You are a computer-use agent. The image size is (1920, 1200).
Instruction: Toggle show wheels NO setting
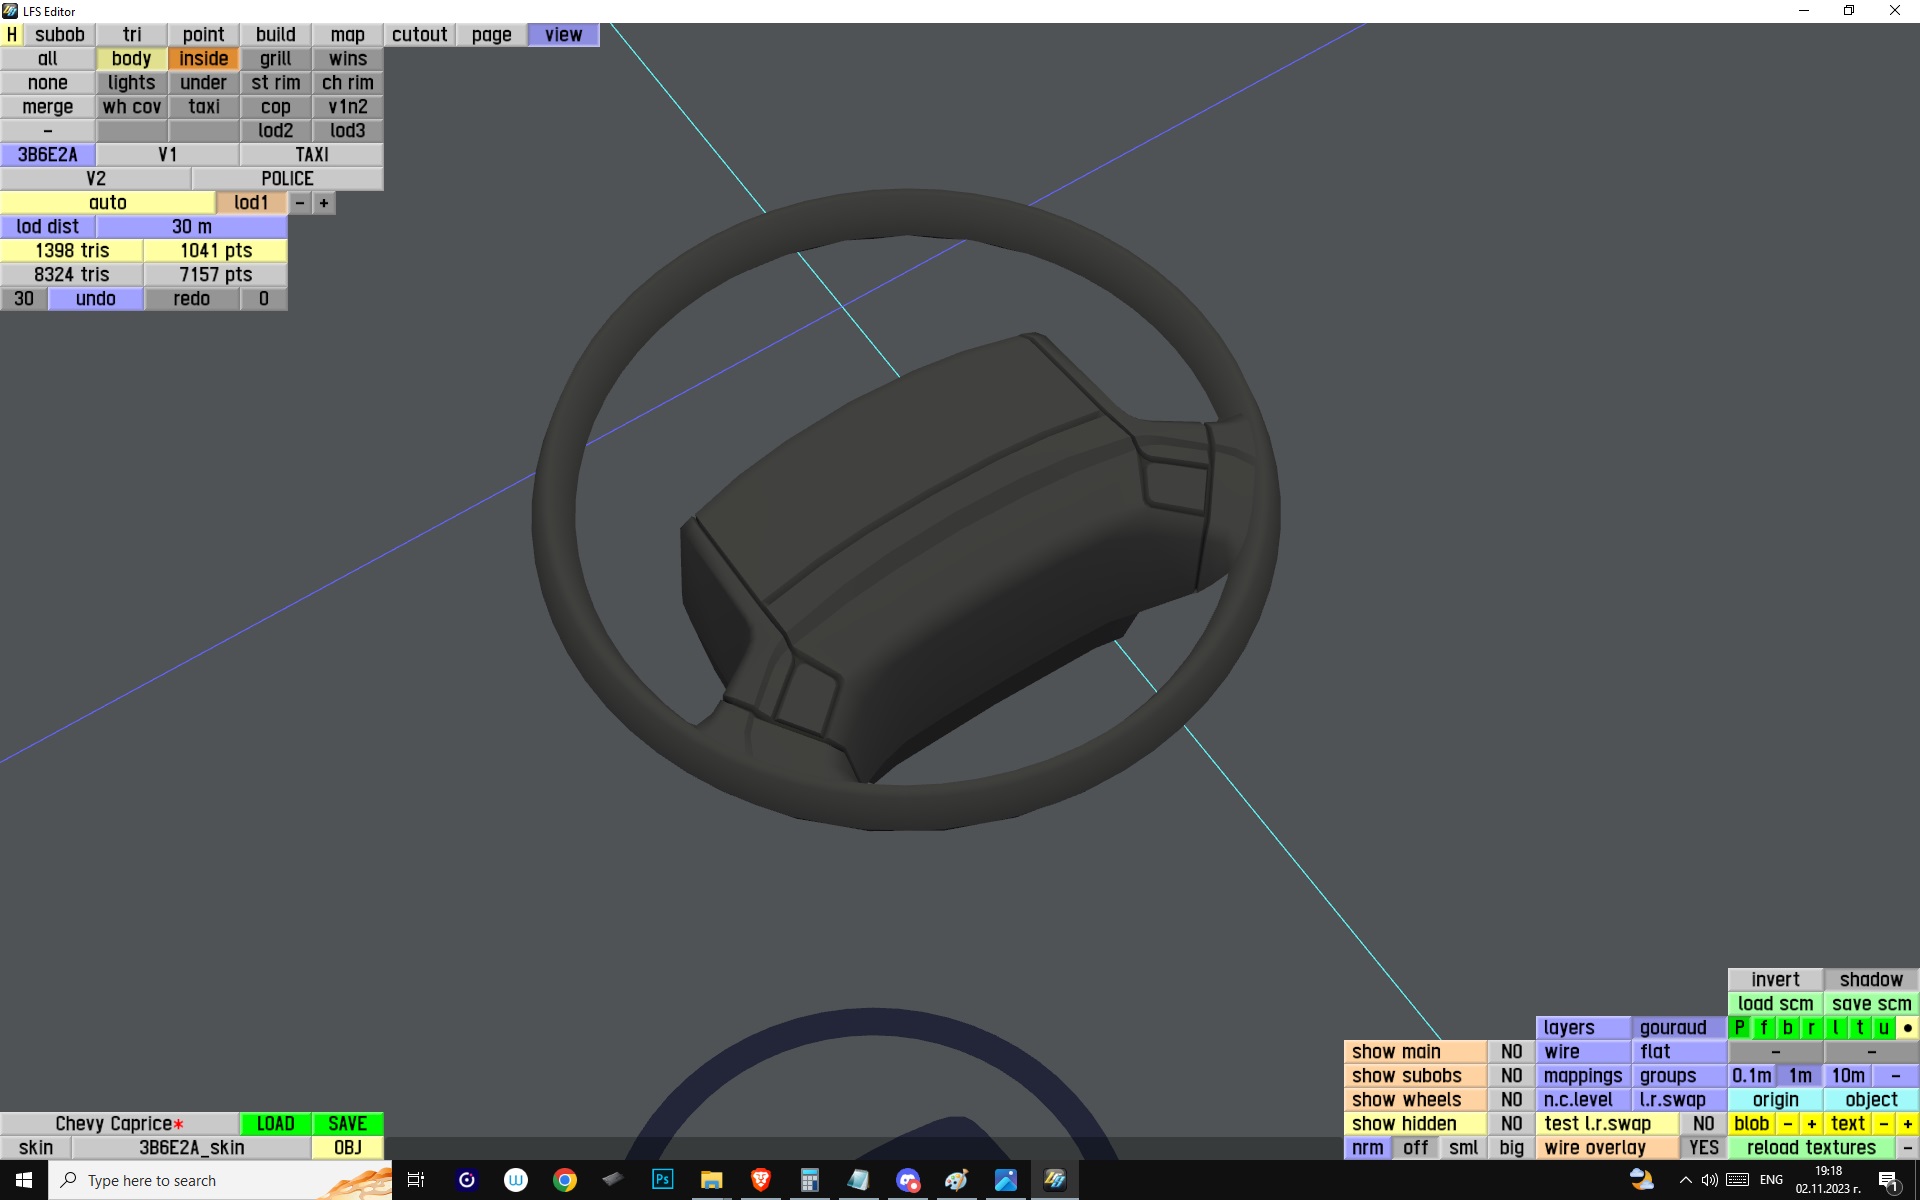coord(1511,1100)
